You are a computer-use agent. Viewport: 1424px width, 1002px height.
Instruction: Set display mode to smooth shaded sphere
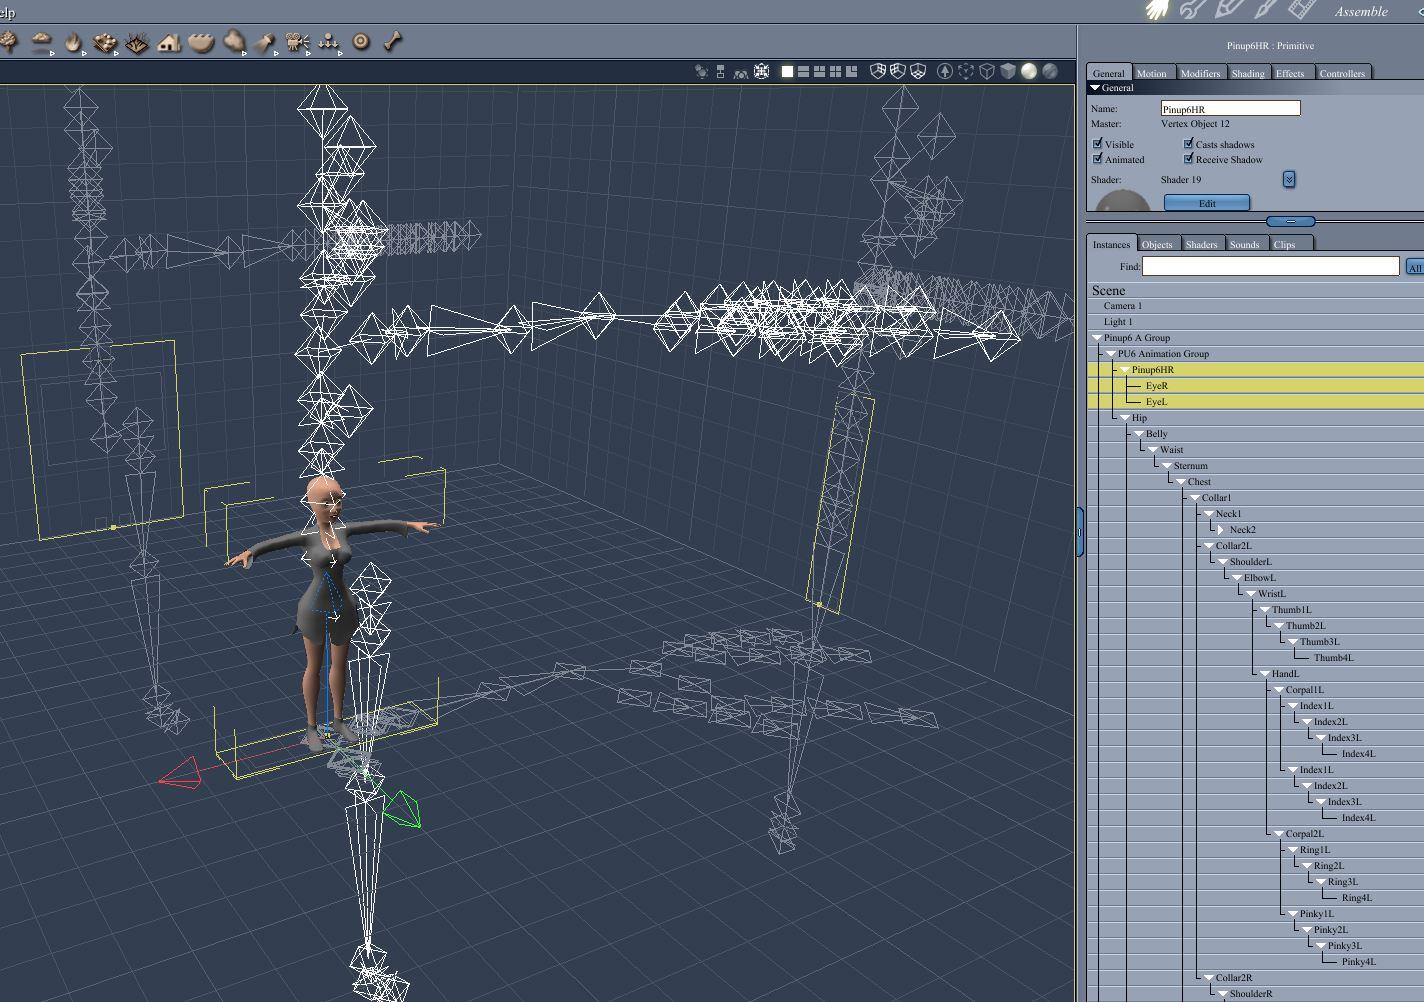[1029, 71]
